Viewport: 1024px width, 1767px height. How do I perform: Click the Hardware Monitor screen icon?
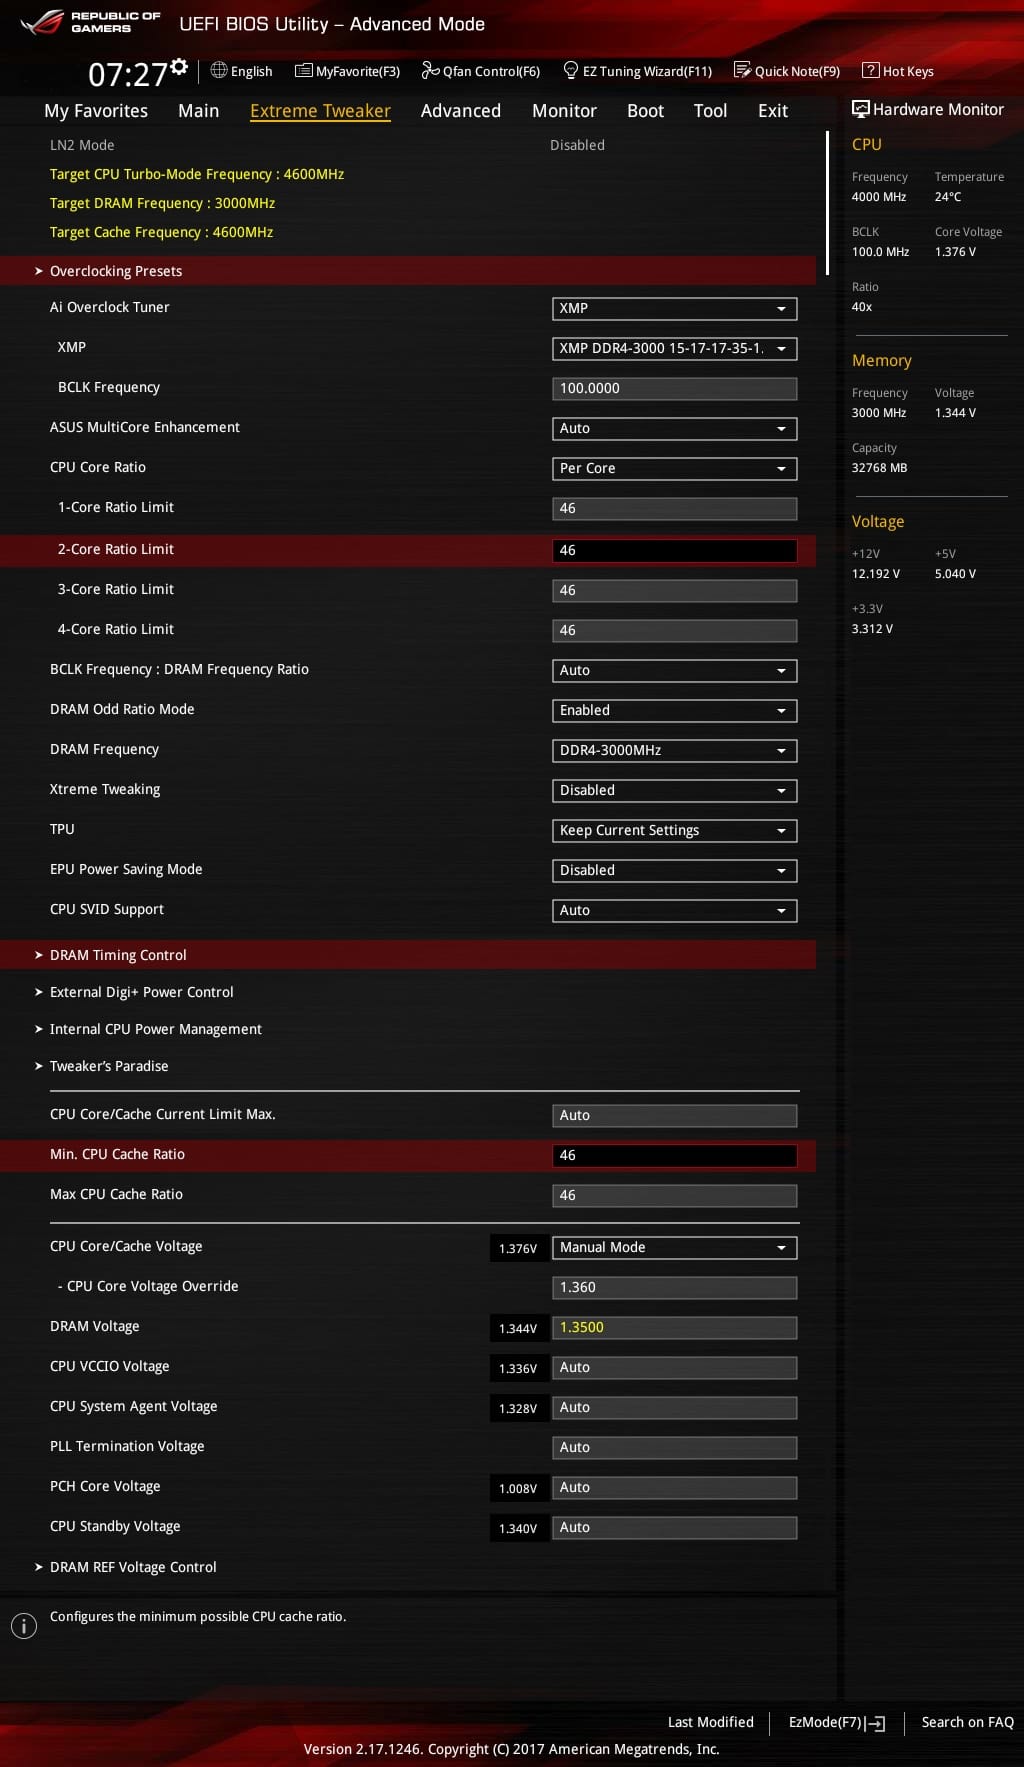pyautogui.click(x=860, y=109)
